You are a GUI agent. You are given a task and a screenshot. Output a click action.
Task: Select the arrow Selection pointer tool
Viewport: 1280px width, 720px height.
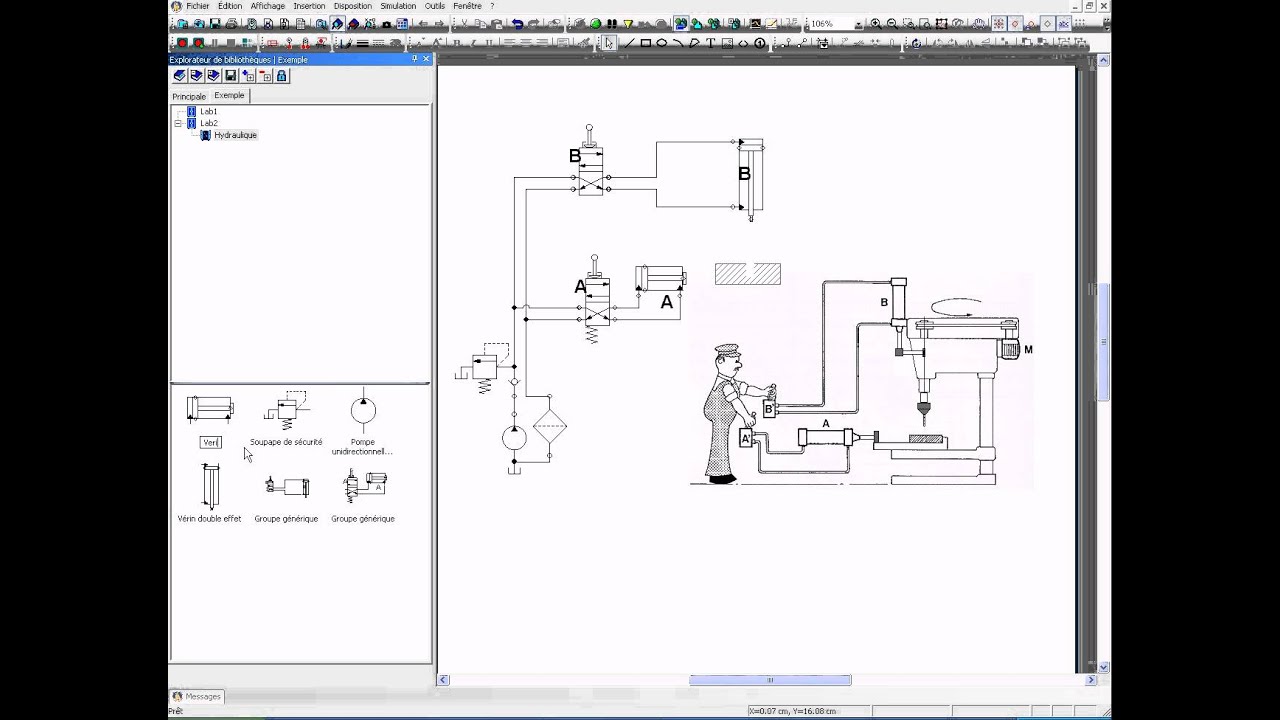coord(609,43)
